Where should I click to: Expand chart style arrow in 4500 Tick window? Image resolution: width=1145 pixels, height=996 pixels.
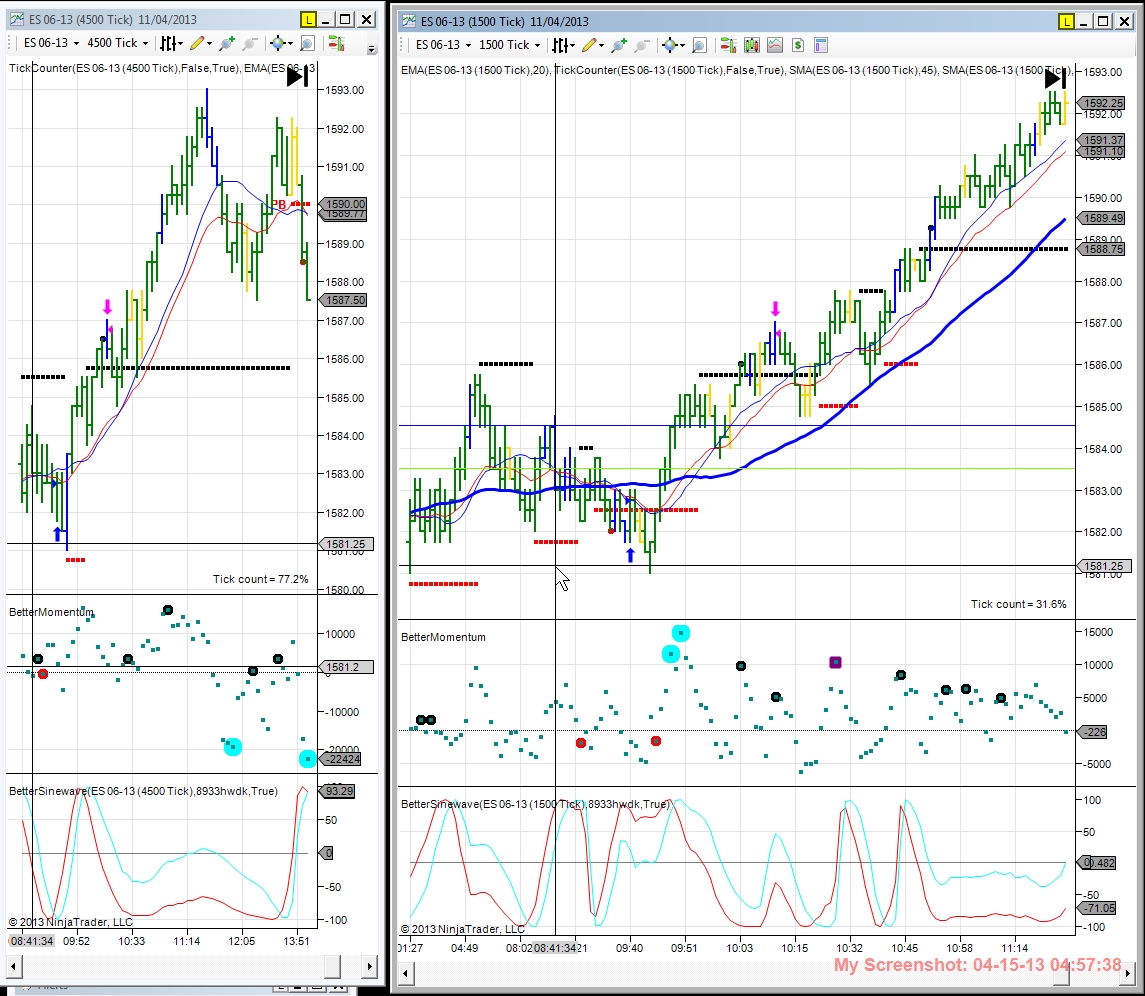click(180, 44)
